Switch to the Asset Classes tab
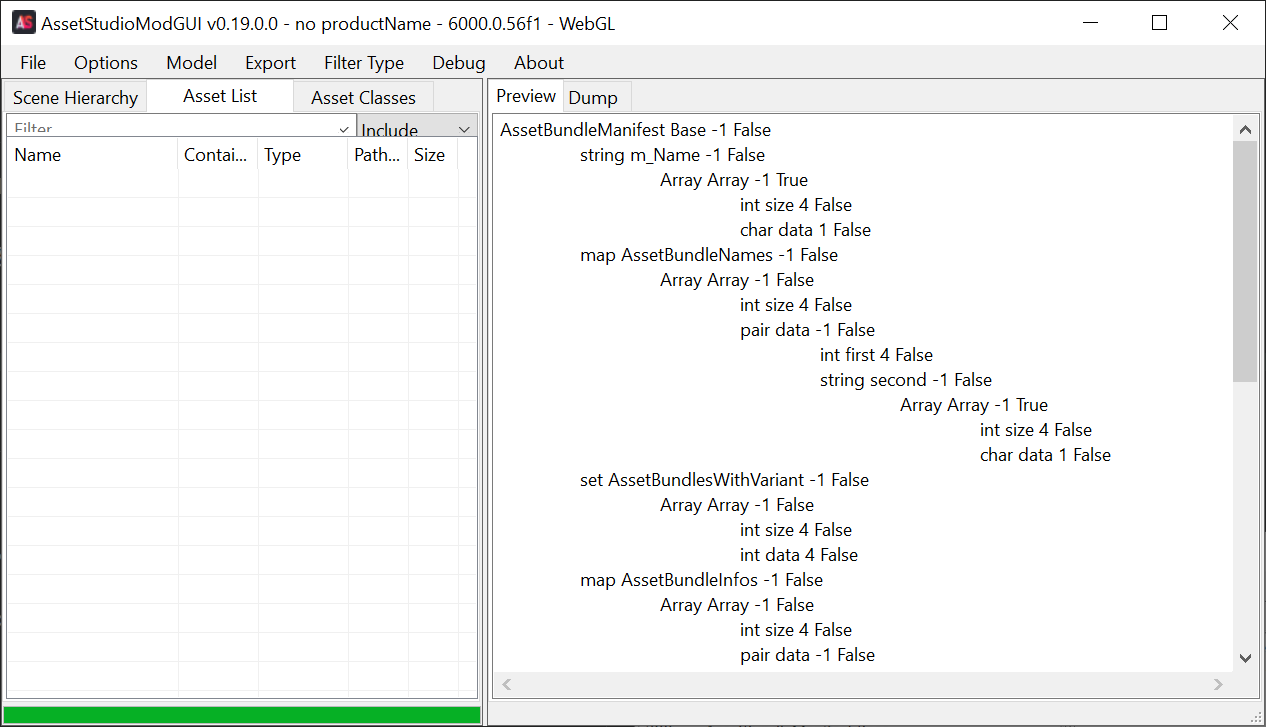 tap(363, 98)
